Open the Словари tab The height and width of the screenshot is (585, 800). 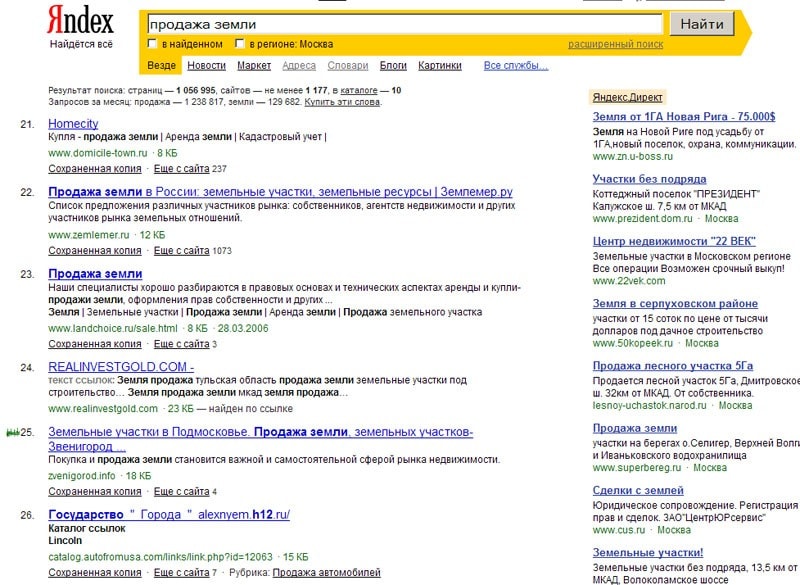tap(347, 65)
